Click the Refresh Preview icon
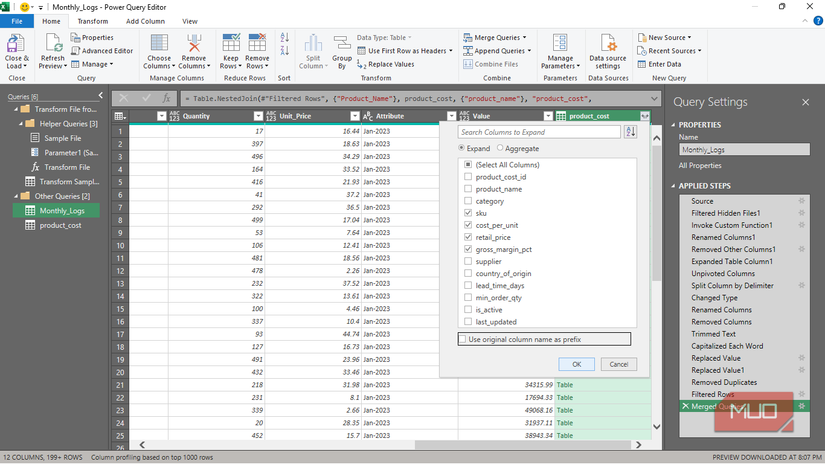 (x=53, y=43)
